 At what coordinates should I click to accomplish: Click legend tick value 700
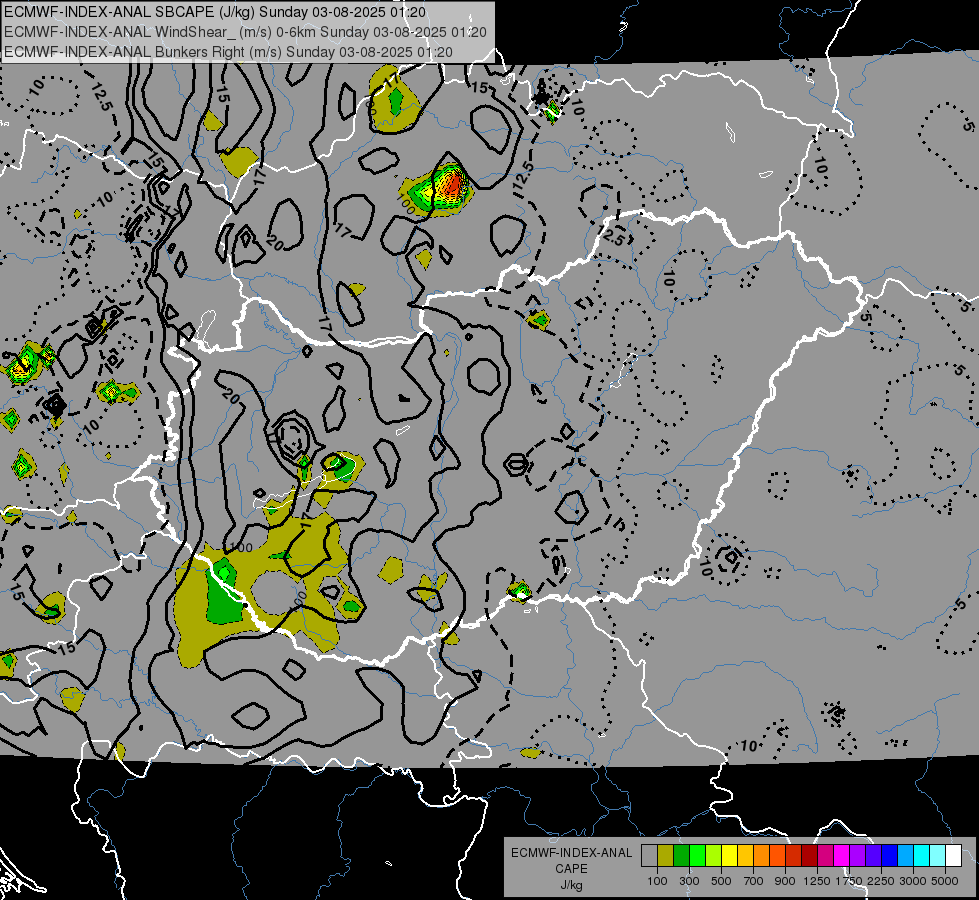(754, 881)
